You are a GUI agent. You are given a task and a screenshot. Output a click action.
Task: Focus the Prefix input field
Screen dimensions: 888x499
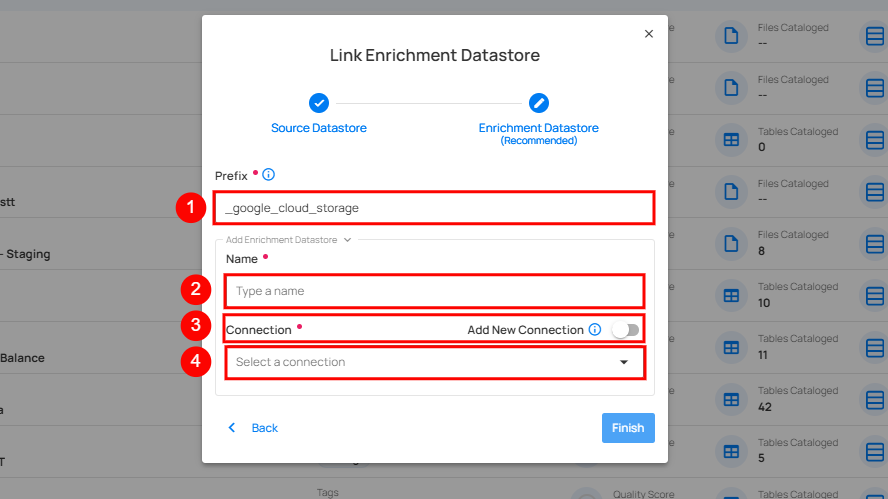point(433,208)
